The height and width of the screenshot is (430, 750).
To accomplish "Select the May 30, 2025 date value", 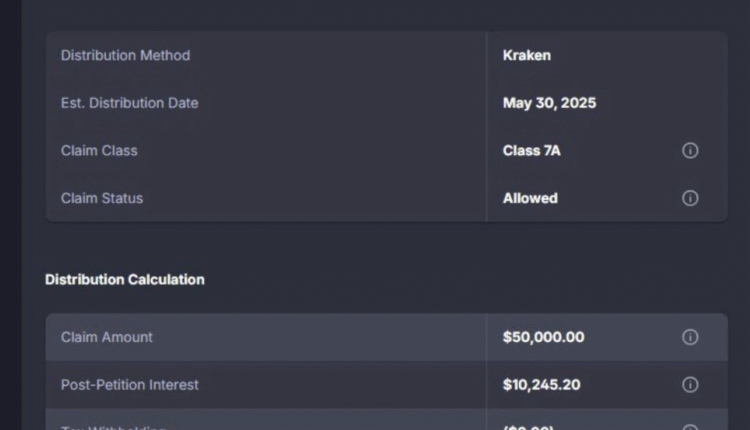I will 549,103.
